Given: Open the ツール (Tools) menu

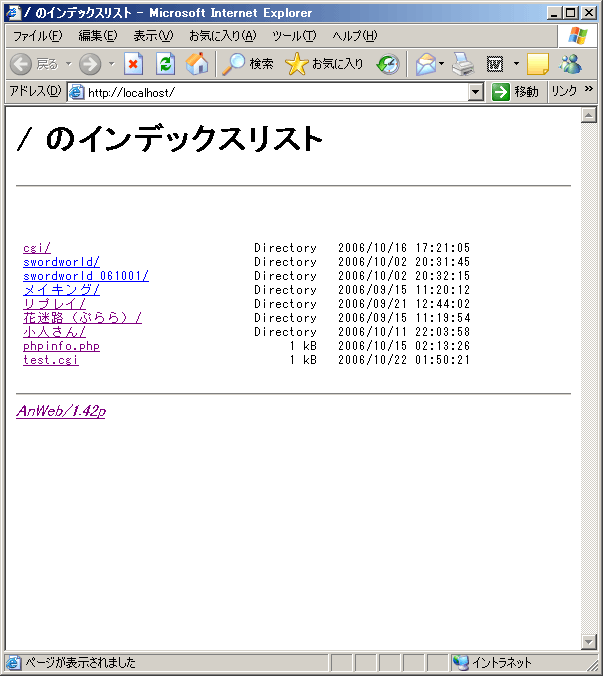Looking at the screenshot, I should (x=293, y=36).
